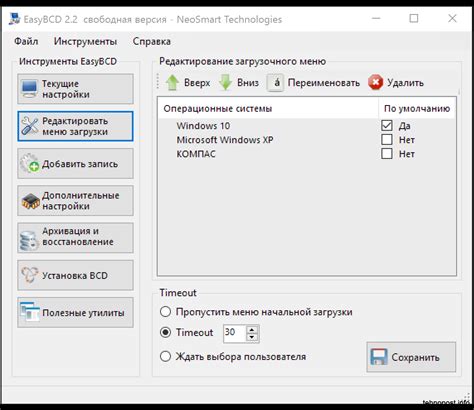Increase the Timeout value with up arrow
474x410 pixels.
pos(252,329)
